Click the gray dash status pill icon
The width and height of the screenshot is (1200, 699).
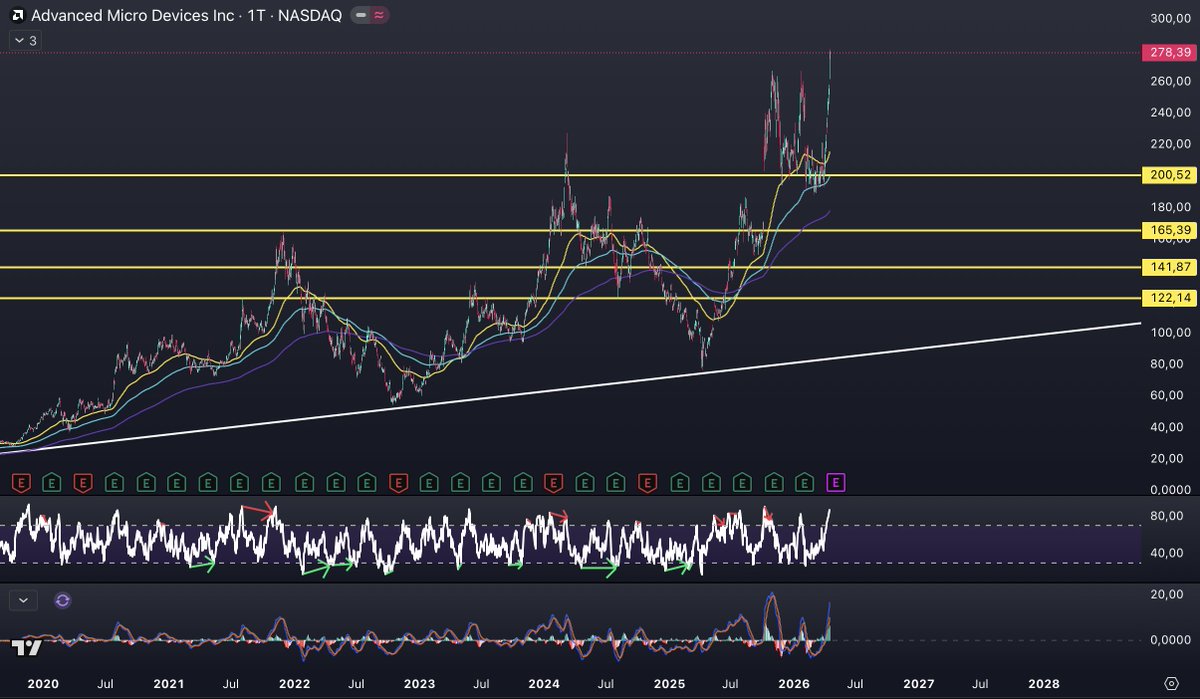pos(362,16)
